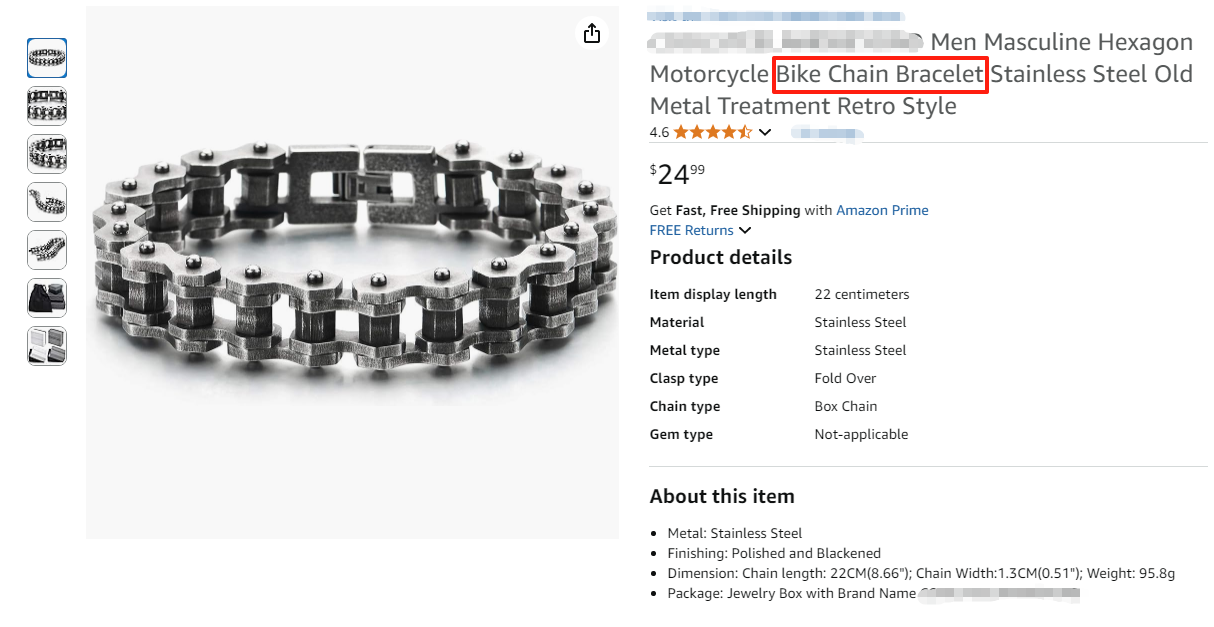The width and height of the screenshot is (1214, 627).
Task: Click the "About this item" heading
Action: (x=721, y=496)
